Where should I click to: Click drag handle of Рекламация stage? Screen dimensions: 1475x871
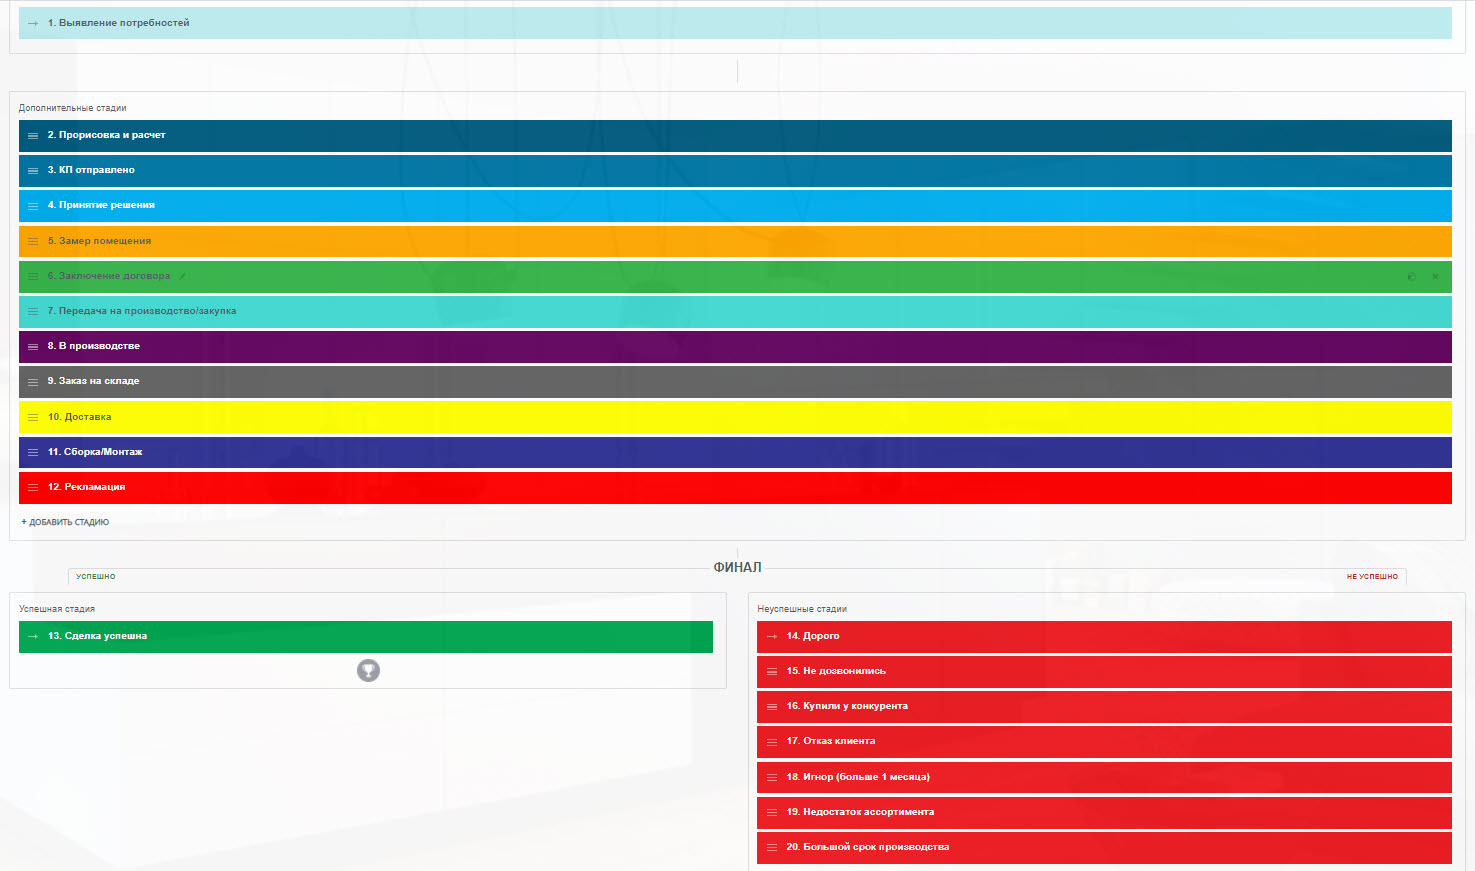pyautogui.click(x=33, y=488)
